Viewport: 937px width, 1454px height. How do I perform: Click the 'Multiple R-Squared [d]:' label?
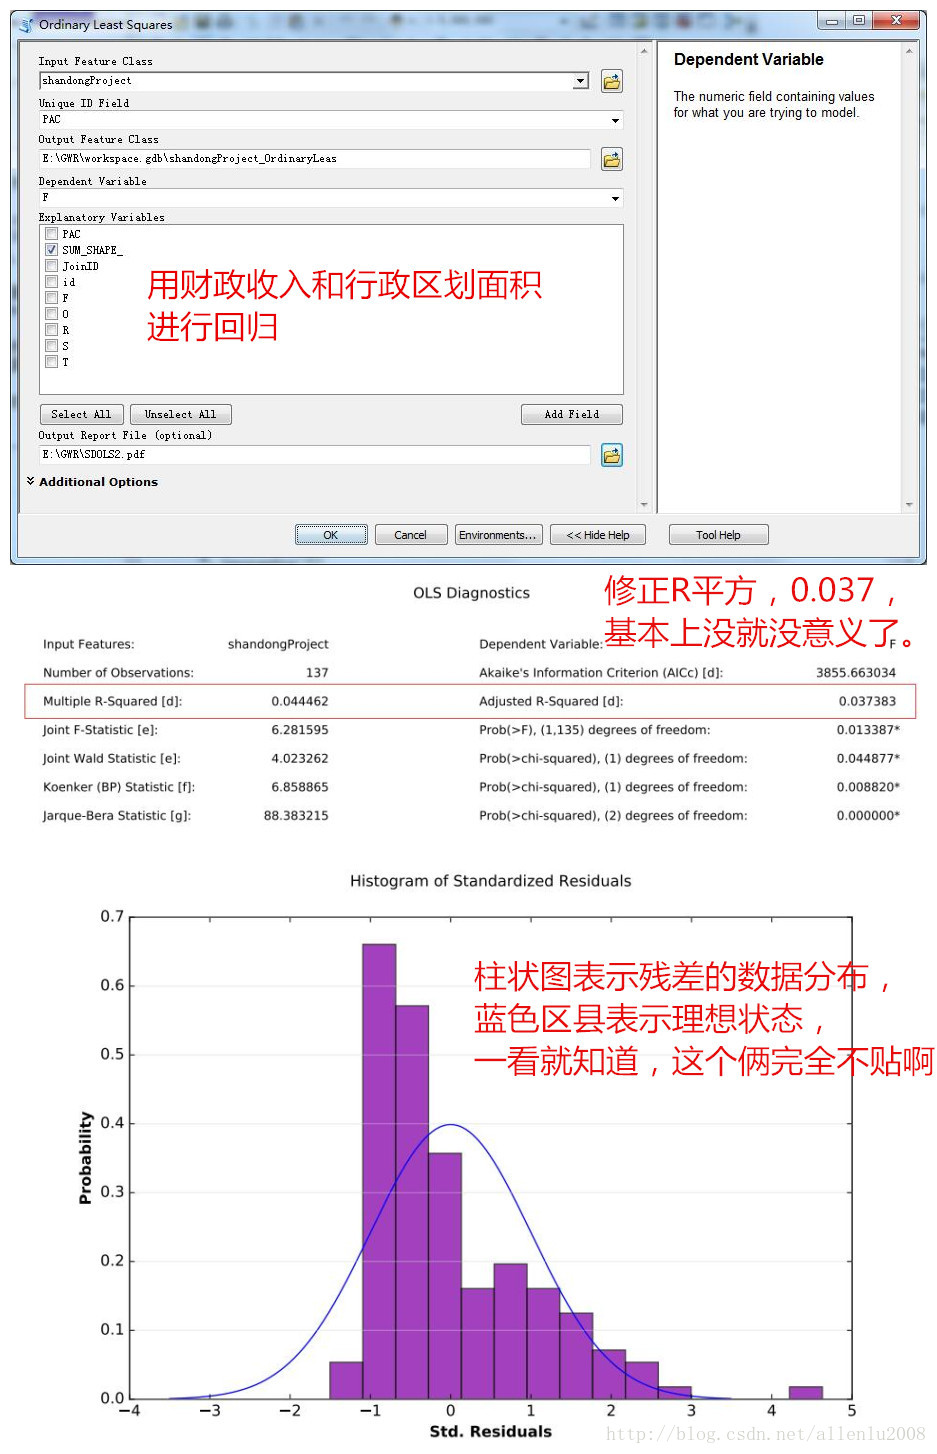pyautogui.click(x=113, y=702)
